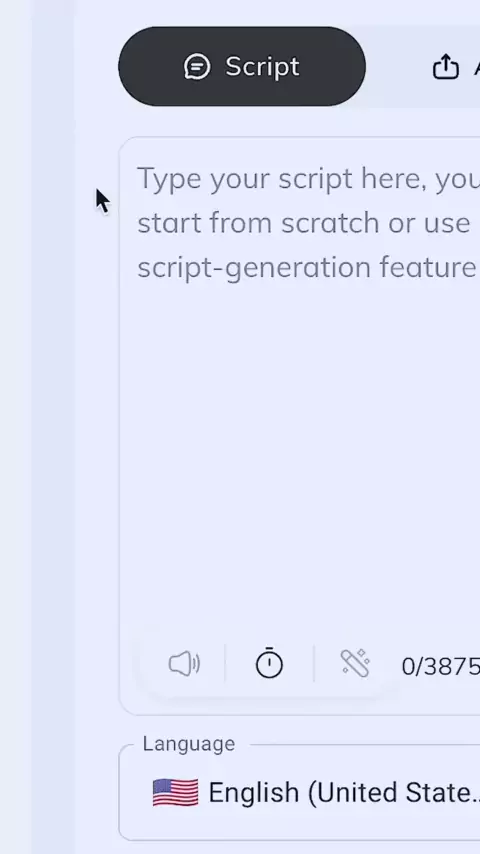This screenshot has height=854, width=480.
Task: Open the Language dropdown
Action: (299, 793)
